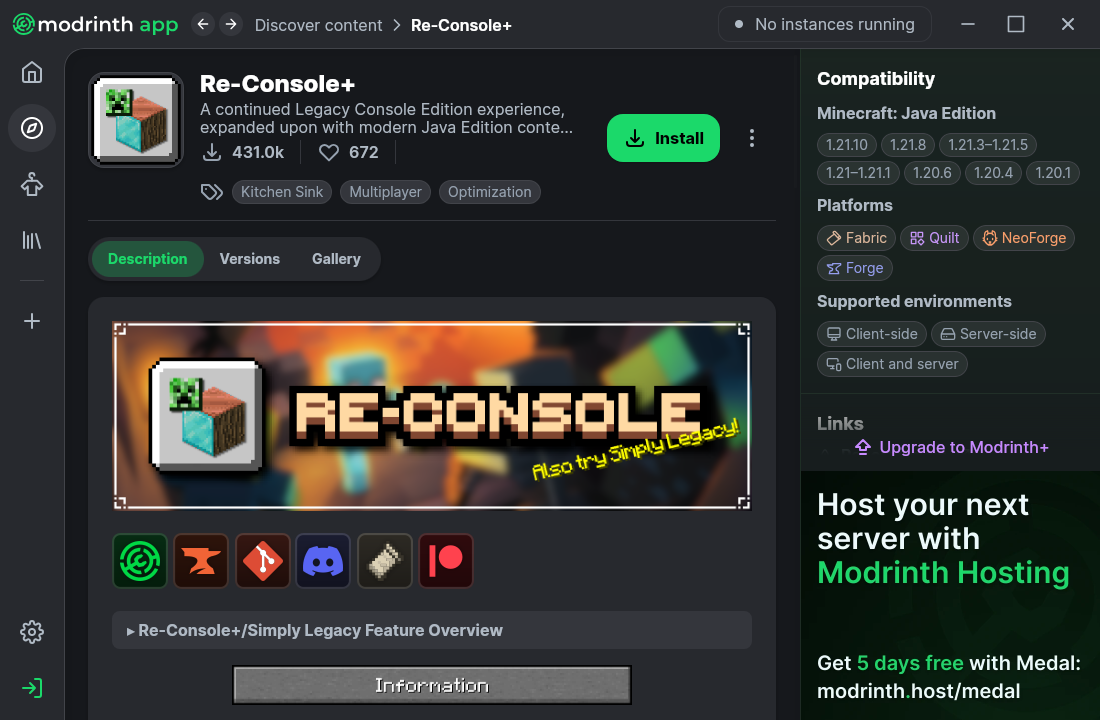
Task: Navigate back with the left arrow
Action: click(x=203, y=24)
